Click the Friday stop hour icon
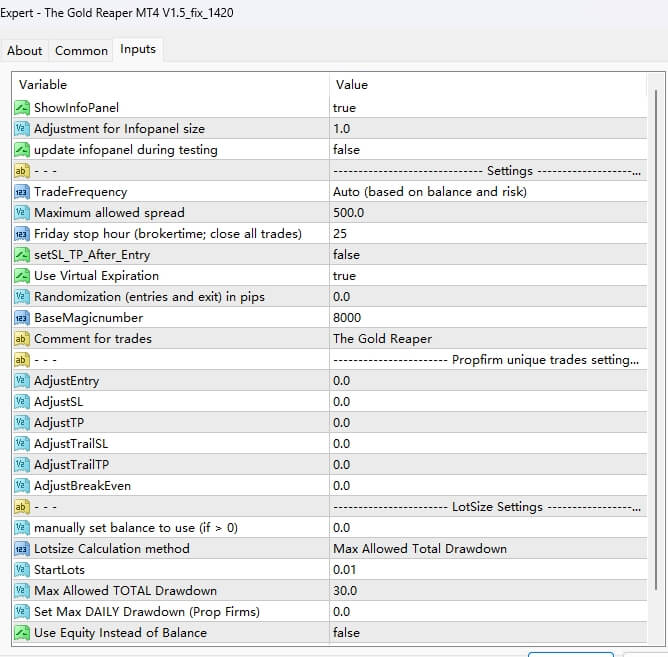This screenshot has height=657, width=668. (x=22, y=233)
